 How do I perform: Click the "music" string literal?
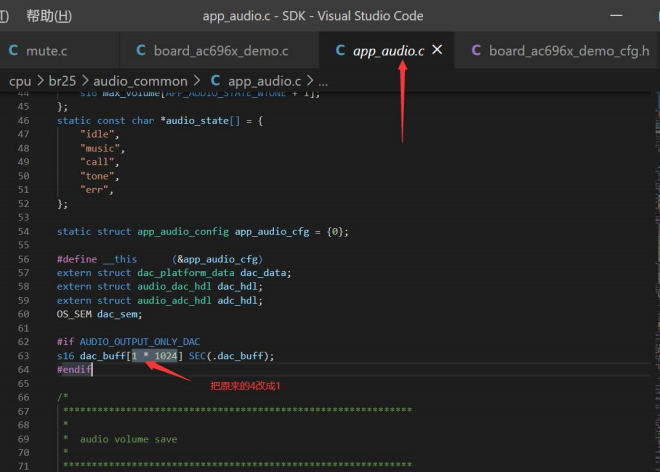(100, 148)
